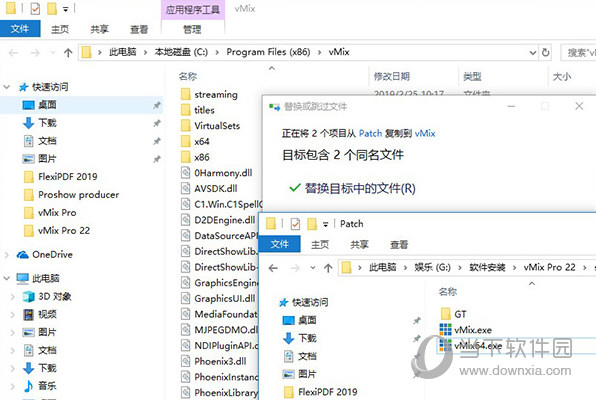This screenshot has height=400, width=596.
Task: Open 音乐 in the sidebar
Action: pos(47,386)
